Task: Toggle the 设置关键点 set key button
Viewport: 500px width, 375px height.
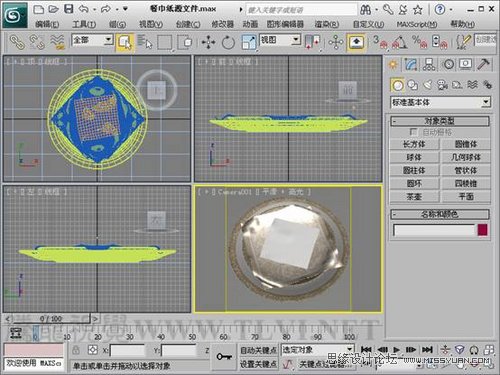Action: [258, 364]
